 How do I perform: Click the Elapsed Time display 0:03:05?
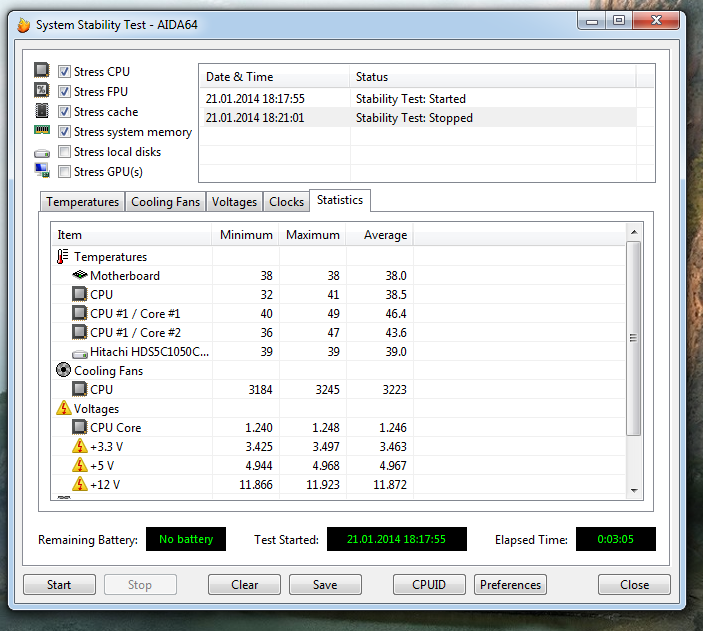click(x=616, y=539)
